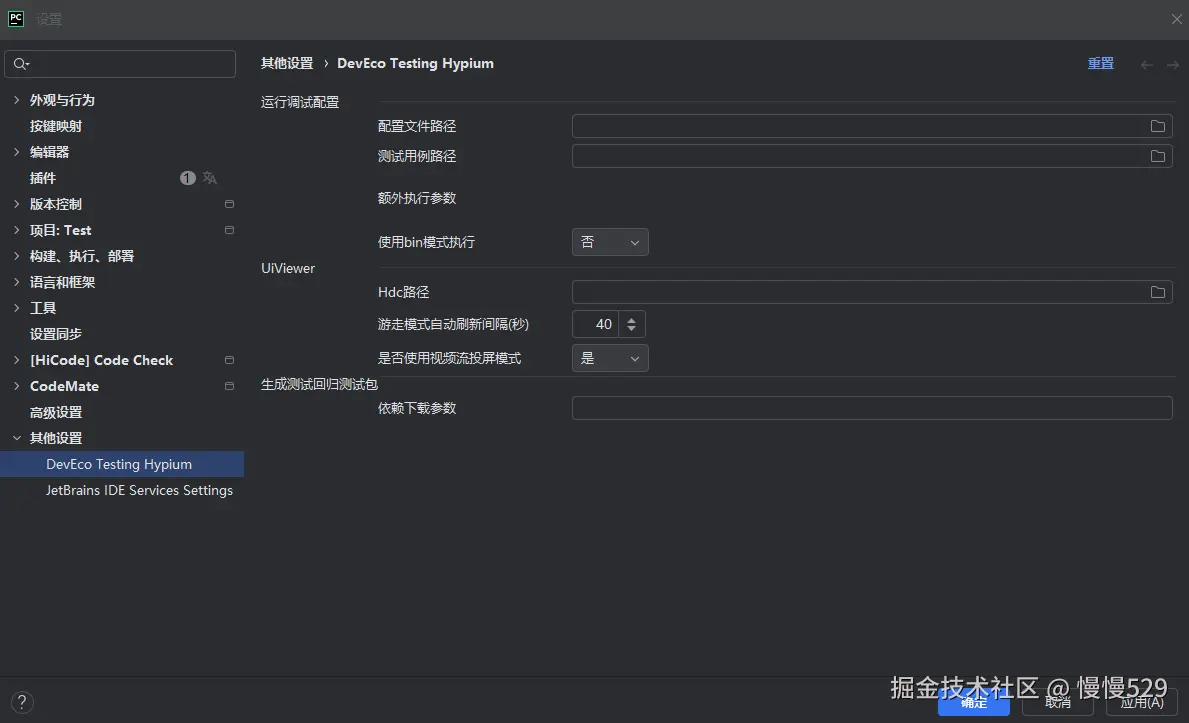The height and width of the screenshot is (723, 1189).
Task: Click the plugin translation icon beside 插件
Action: click(210, 178)
